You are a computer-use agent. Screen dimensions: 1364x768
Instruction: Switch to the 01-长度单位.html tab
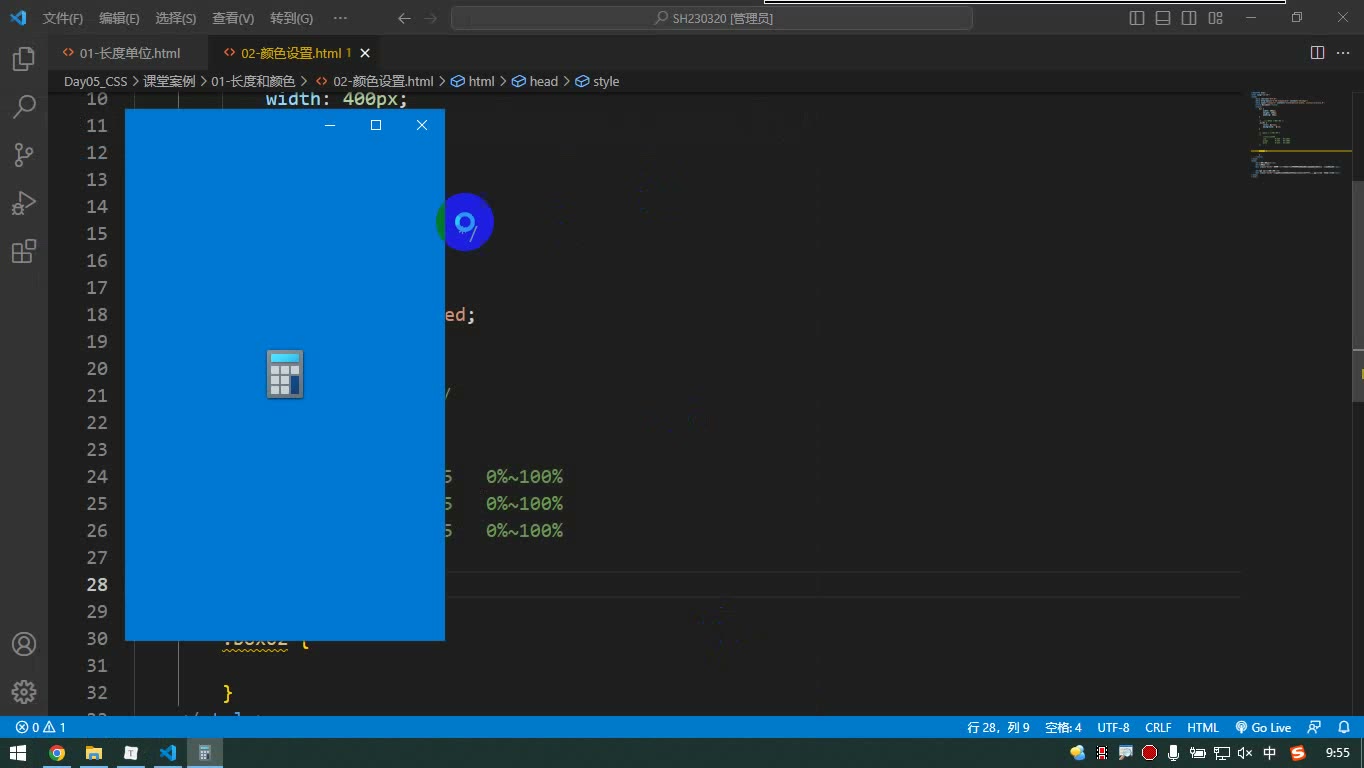(x=121, y=53)
